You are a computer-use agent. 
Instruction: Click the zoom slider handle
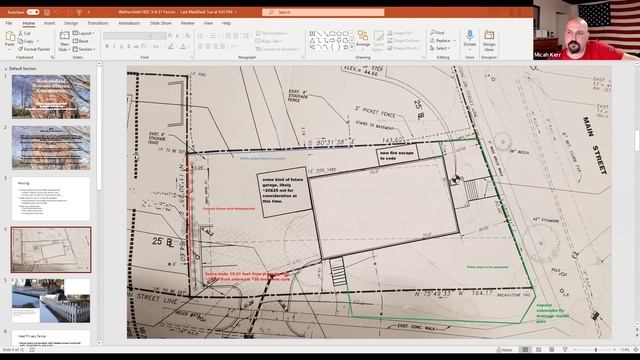tap(596, 350)
